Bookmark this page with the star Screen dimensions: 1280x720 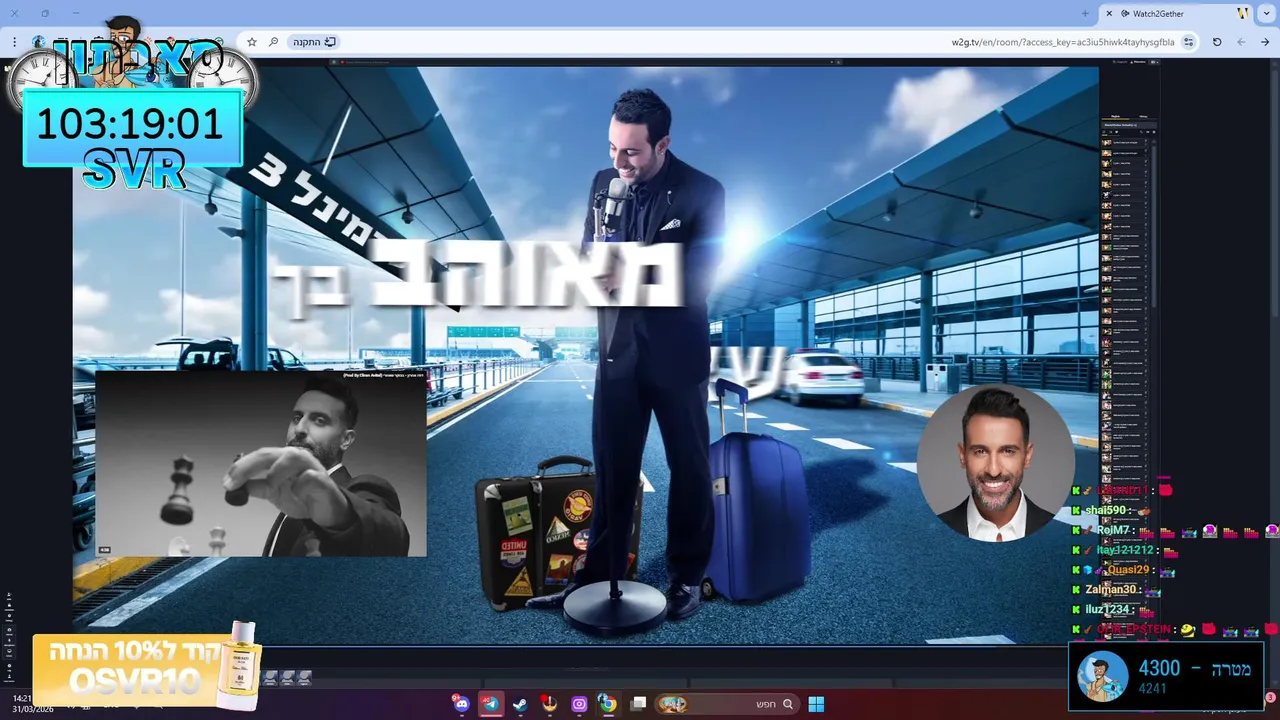[252, 42]
